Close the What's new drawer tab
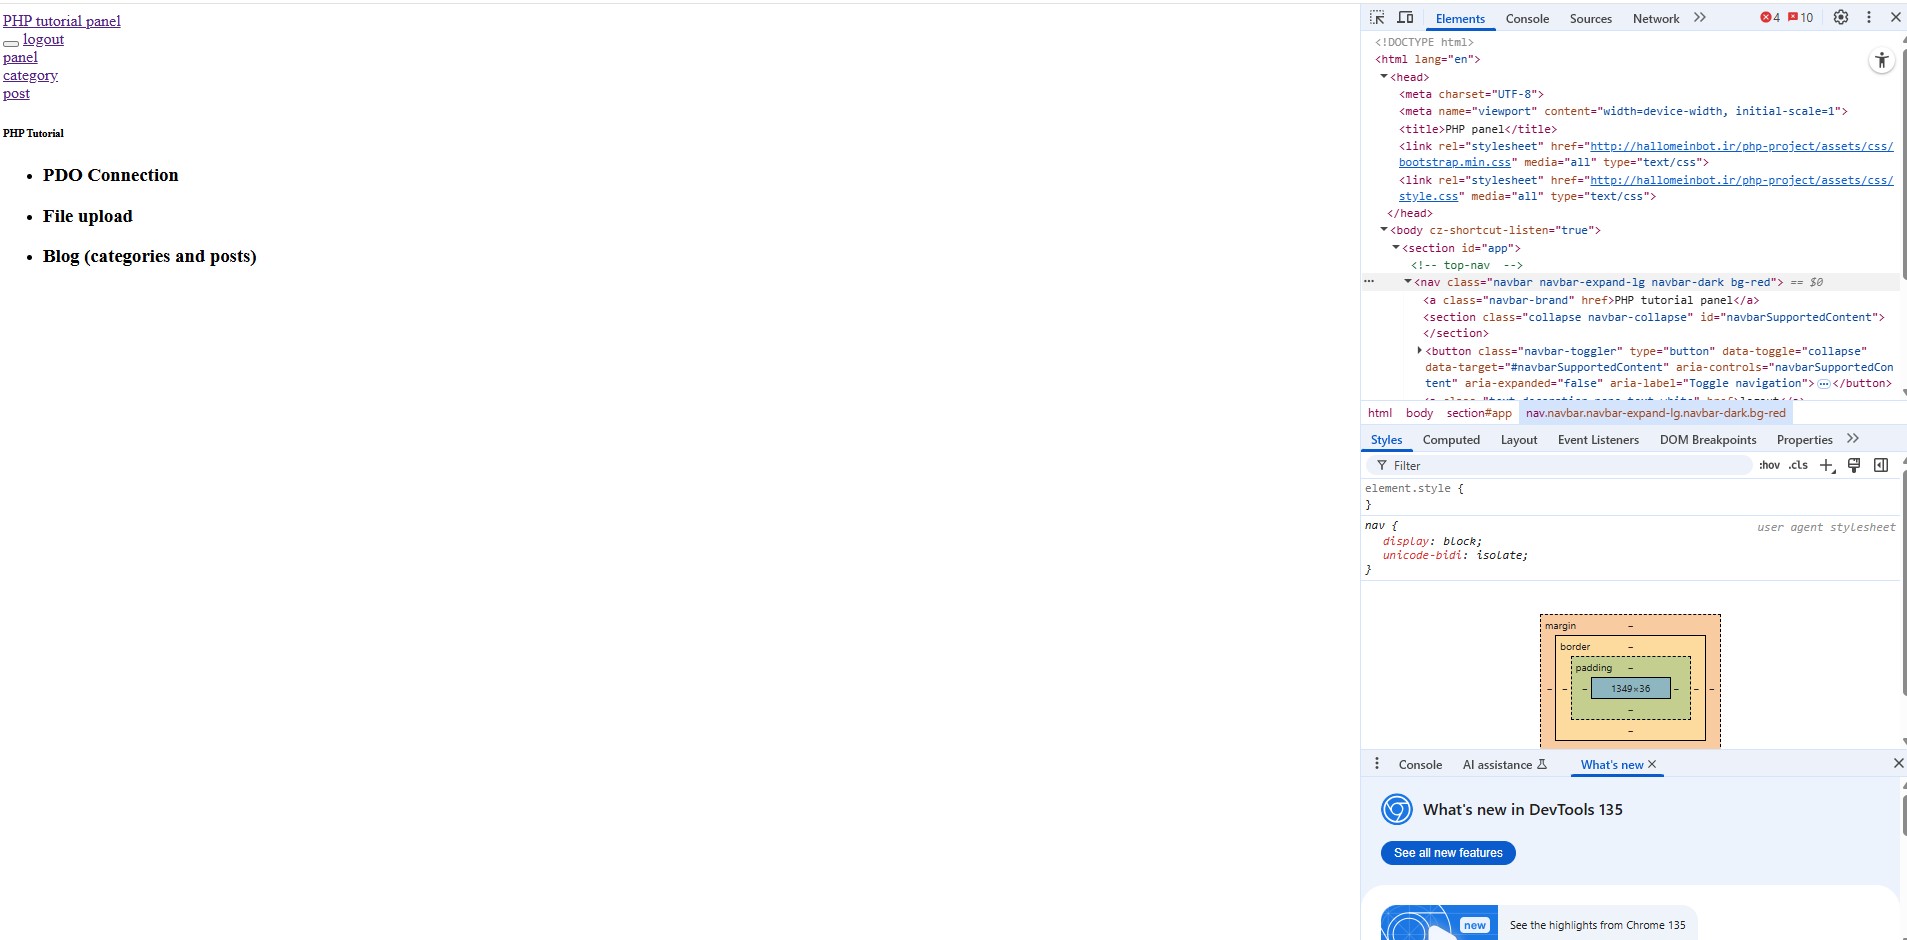 pyautogui.click(x=1652, y=764)
